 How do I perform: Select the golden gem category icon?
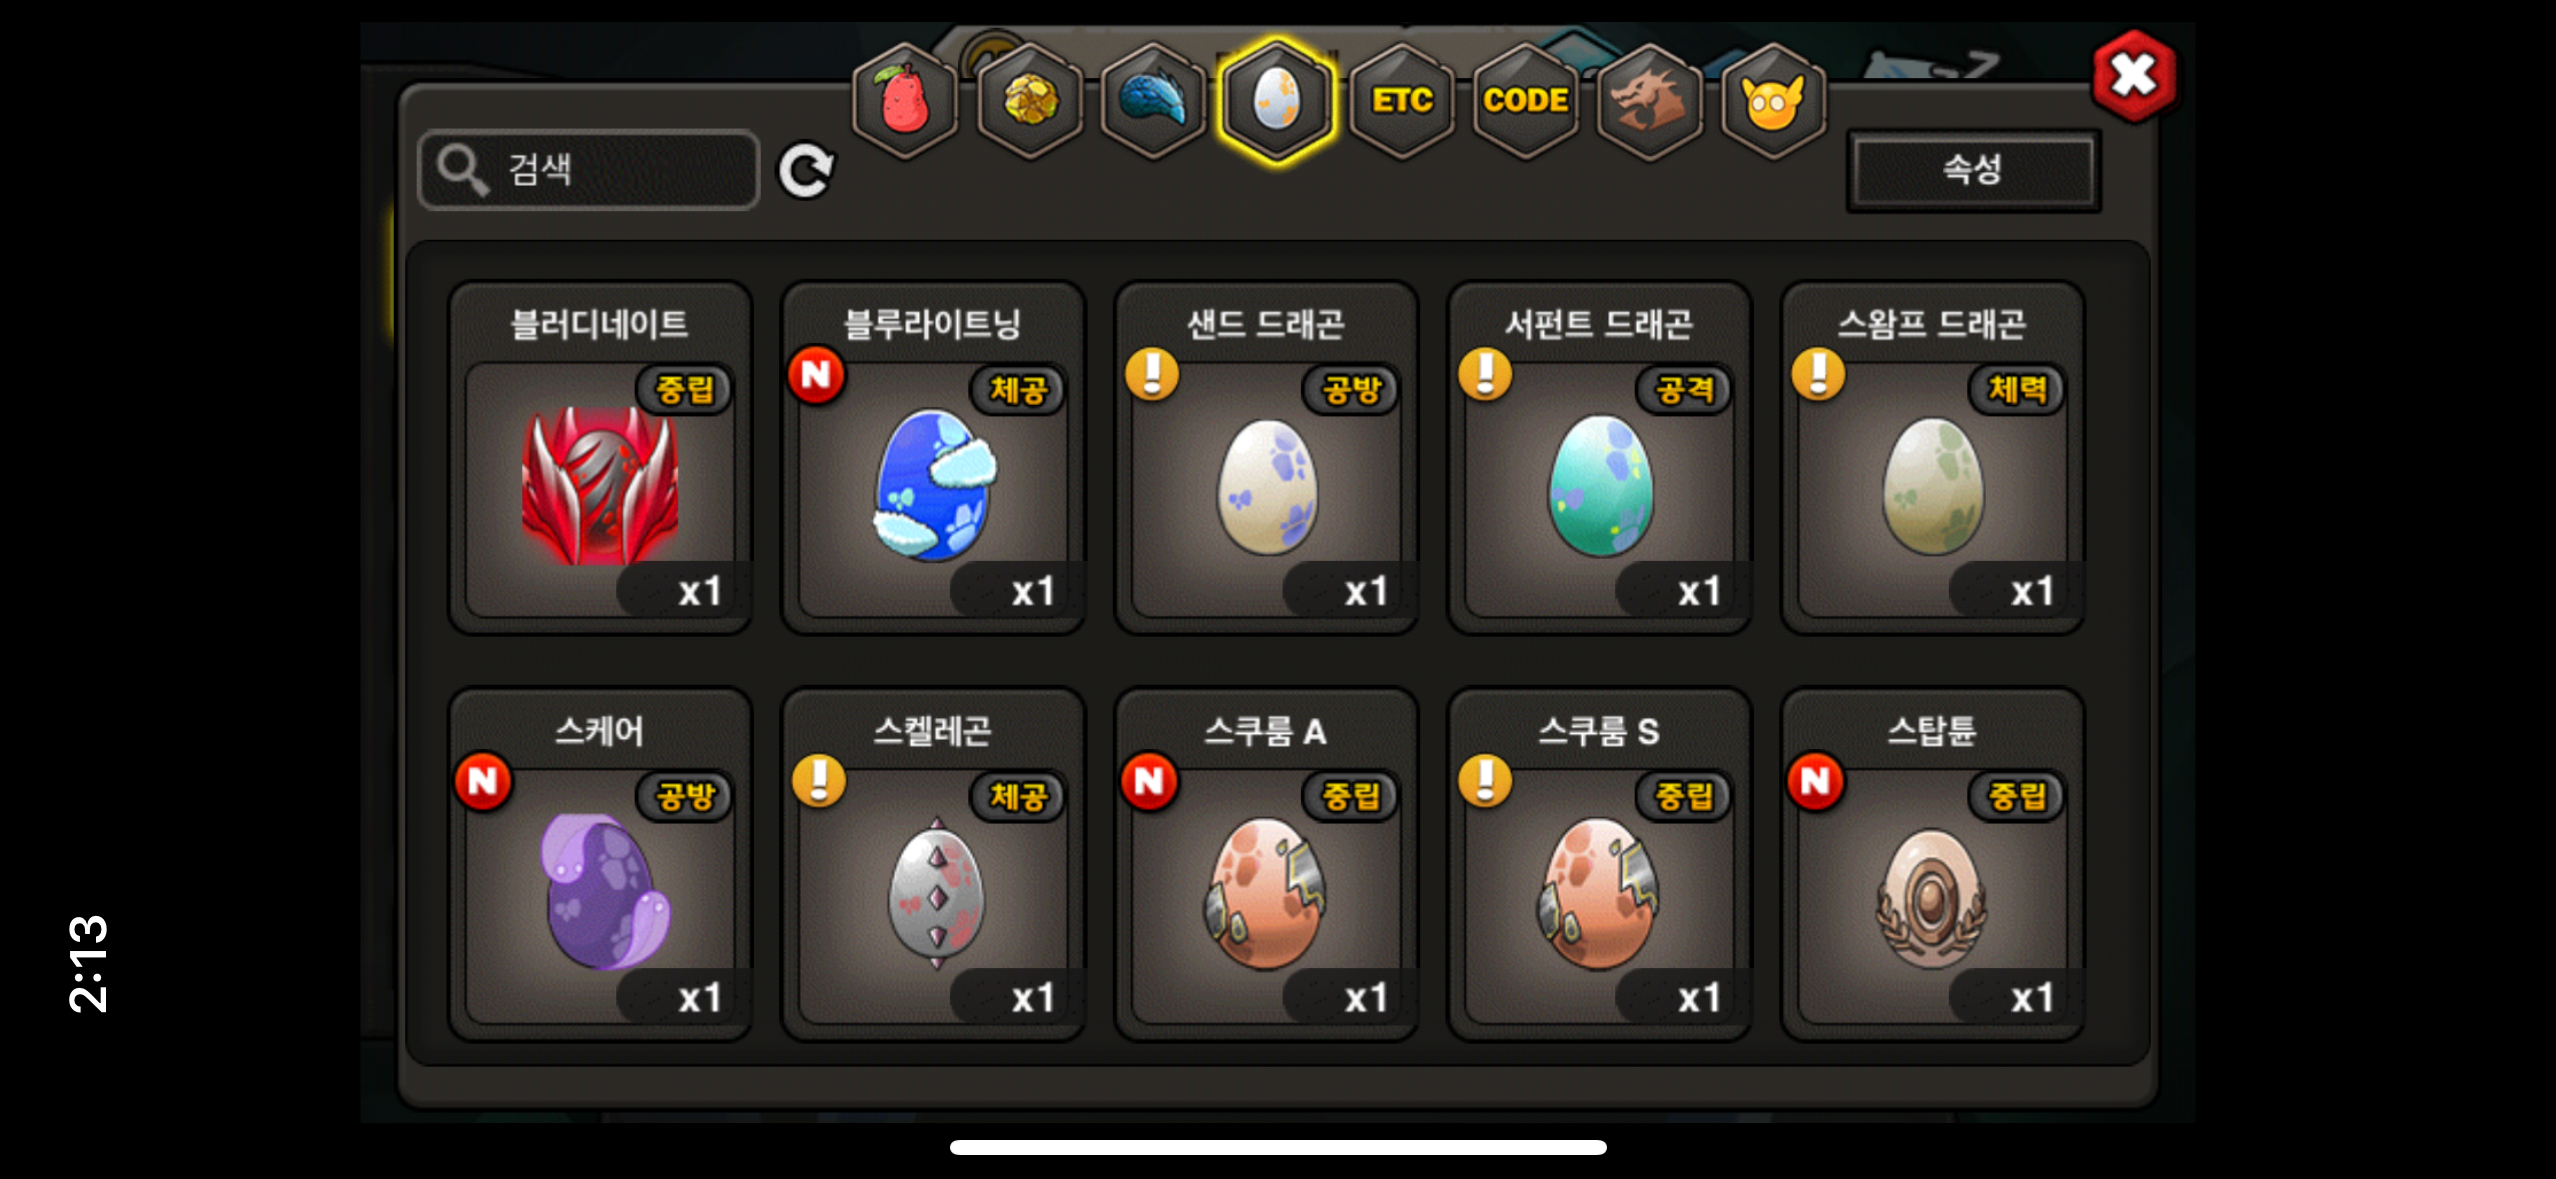(x=1029, y=100)
